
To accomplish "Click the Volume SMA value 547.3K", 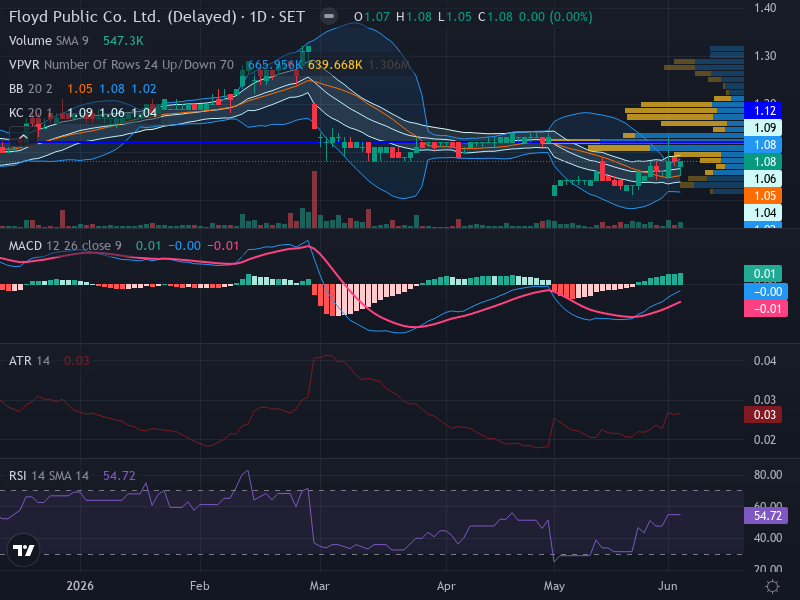I will [x=123, y=41].
